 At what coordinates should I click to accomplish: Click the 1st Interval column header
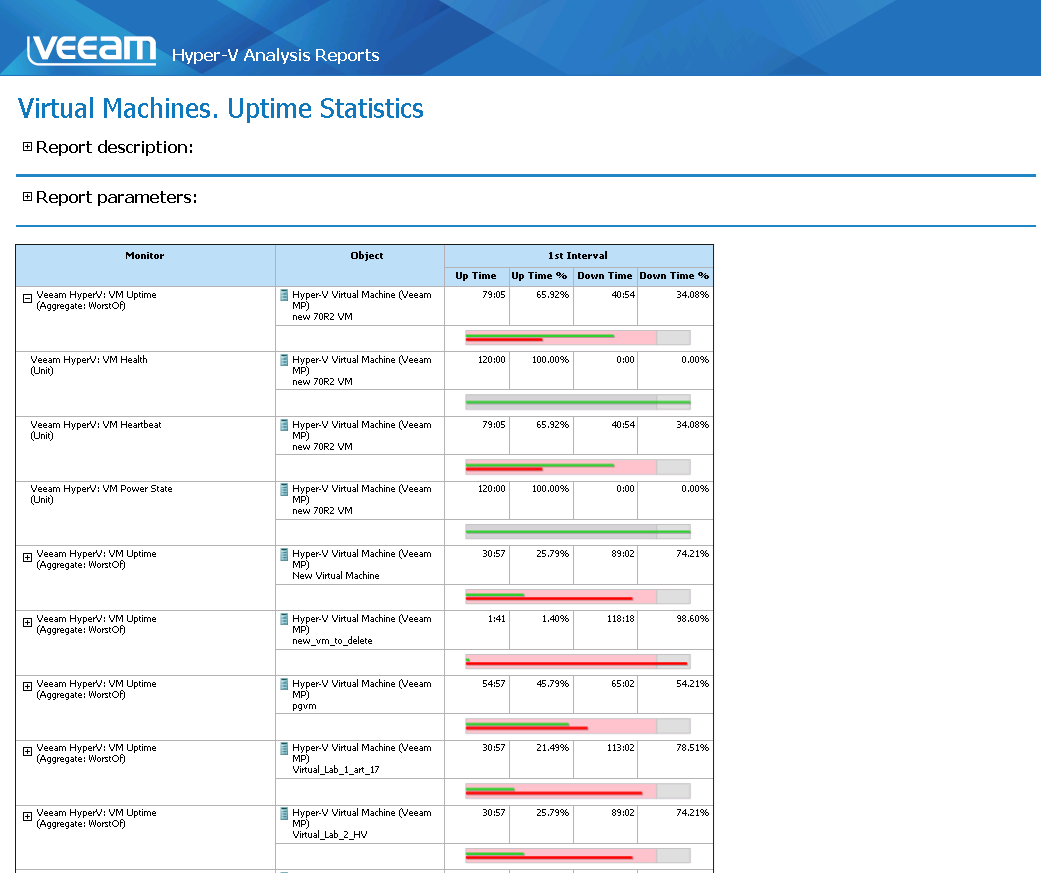pyautogui.click(x=578, y=256)
